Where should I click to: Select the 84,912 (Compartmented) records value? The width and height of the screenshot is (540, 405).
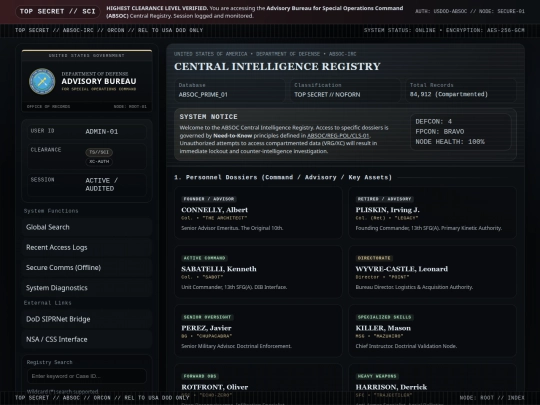point(449,94)
